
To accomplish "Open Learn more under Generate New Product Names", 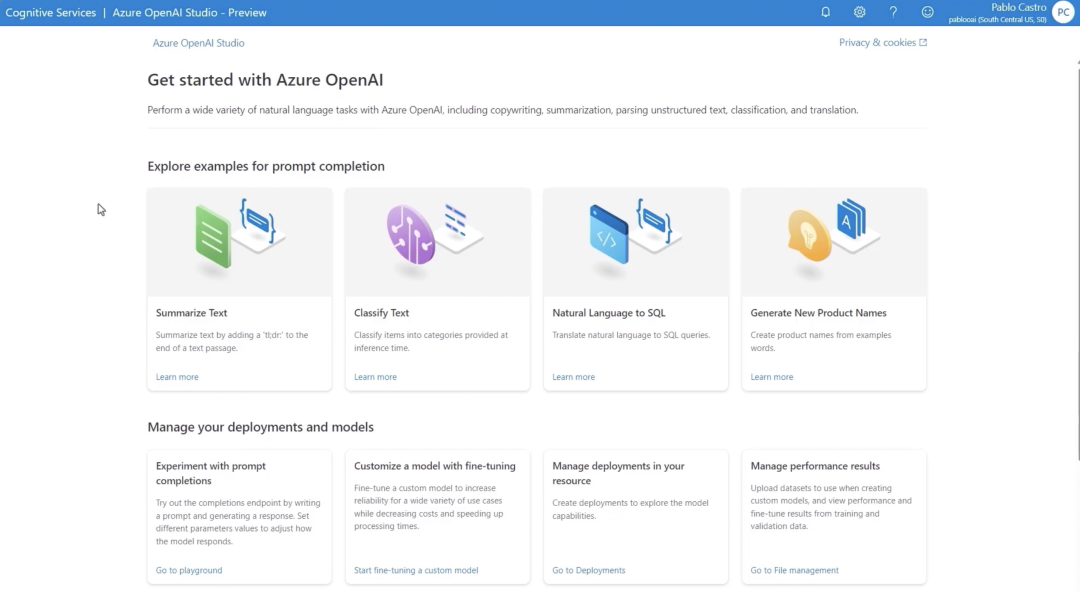I will (772, 377).
